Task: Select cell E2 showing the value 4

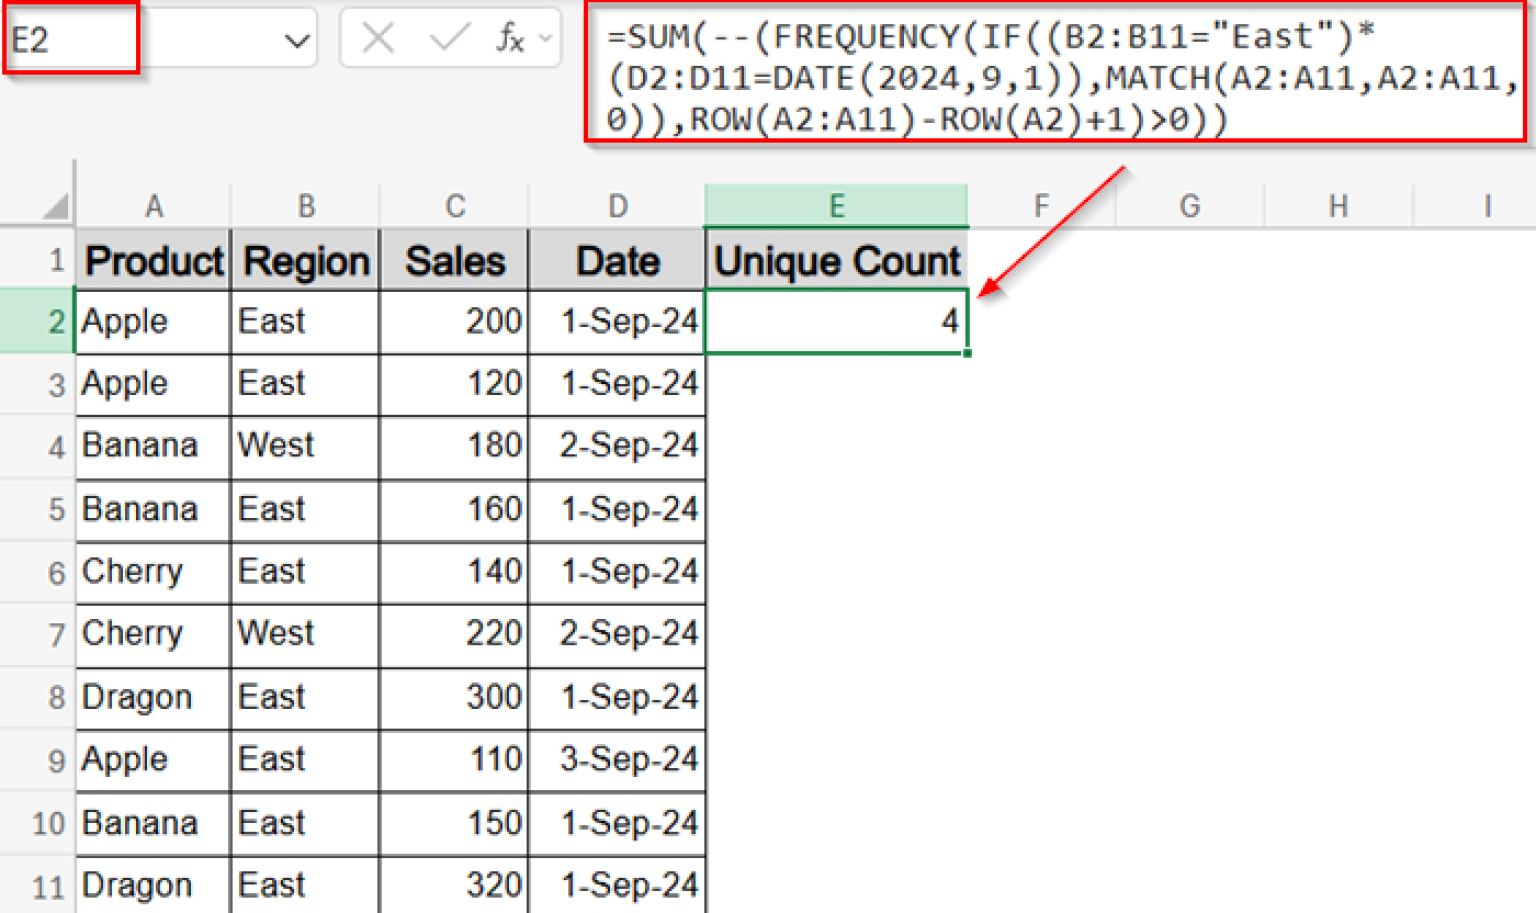Action: (x=837, y=321)
